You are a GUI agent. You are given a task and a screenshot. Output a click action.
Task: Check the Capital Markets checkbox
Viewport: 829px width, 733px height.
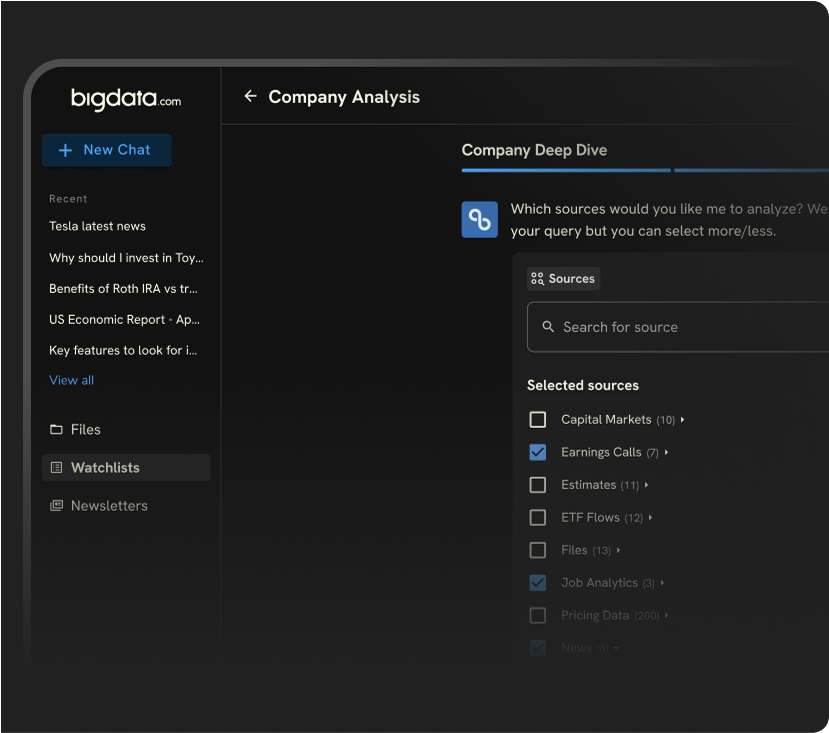[538, 419]
